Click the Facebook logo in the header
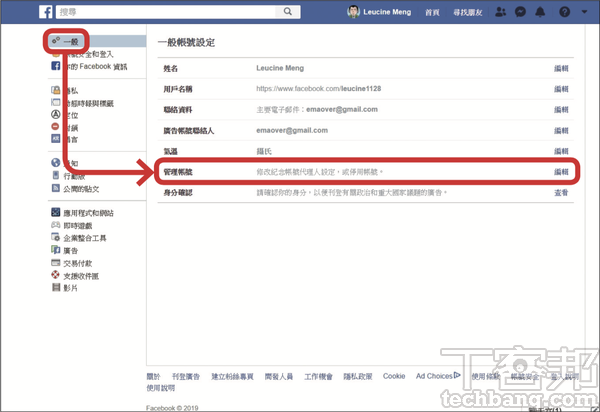Image resolution: width=600 pixels, height=412 pixels. (46, 12)
